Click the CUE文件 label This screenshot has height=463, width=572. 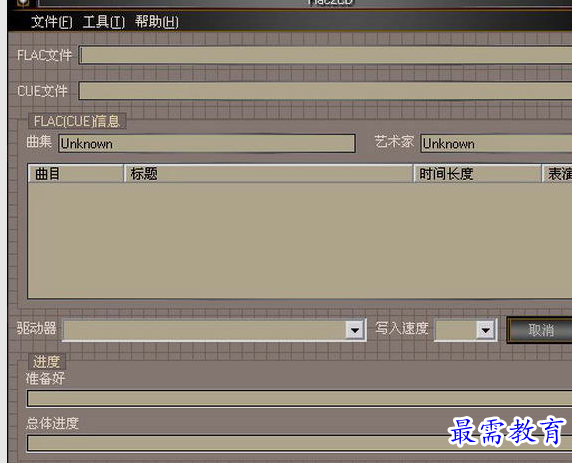tap(42, 91)
